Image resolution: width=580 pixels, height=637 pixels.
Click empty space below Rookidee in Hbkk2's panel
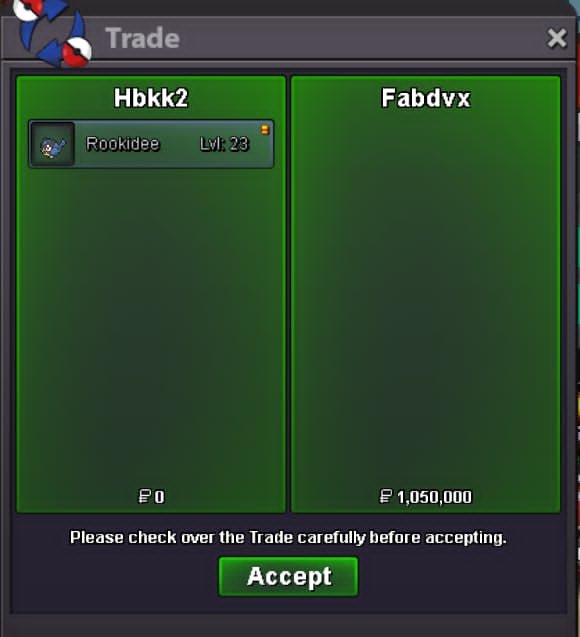pos(151,325)
